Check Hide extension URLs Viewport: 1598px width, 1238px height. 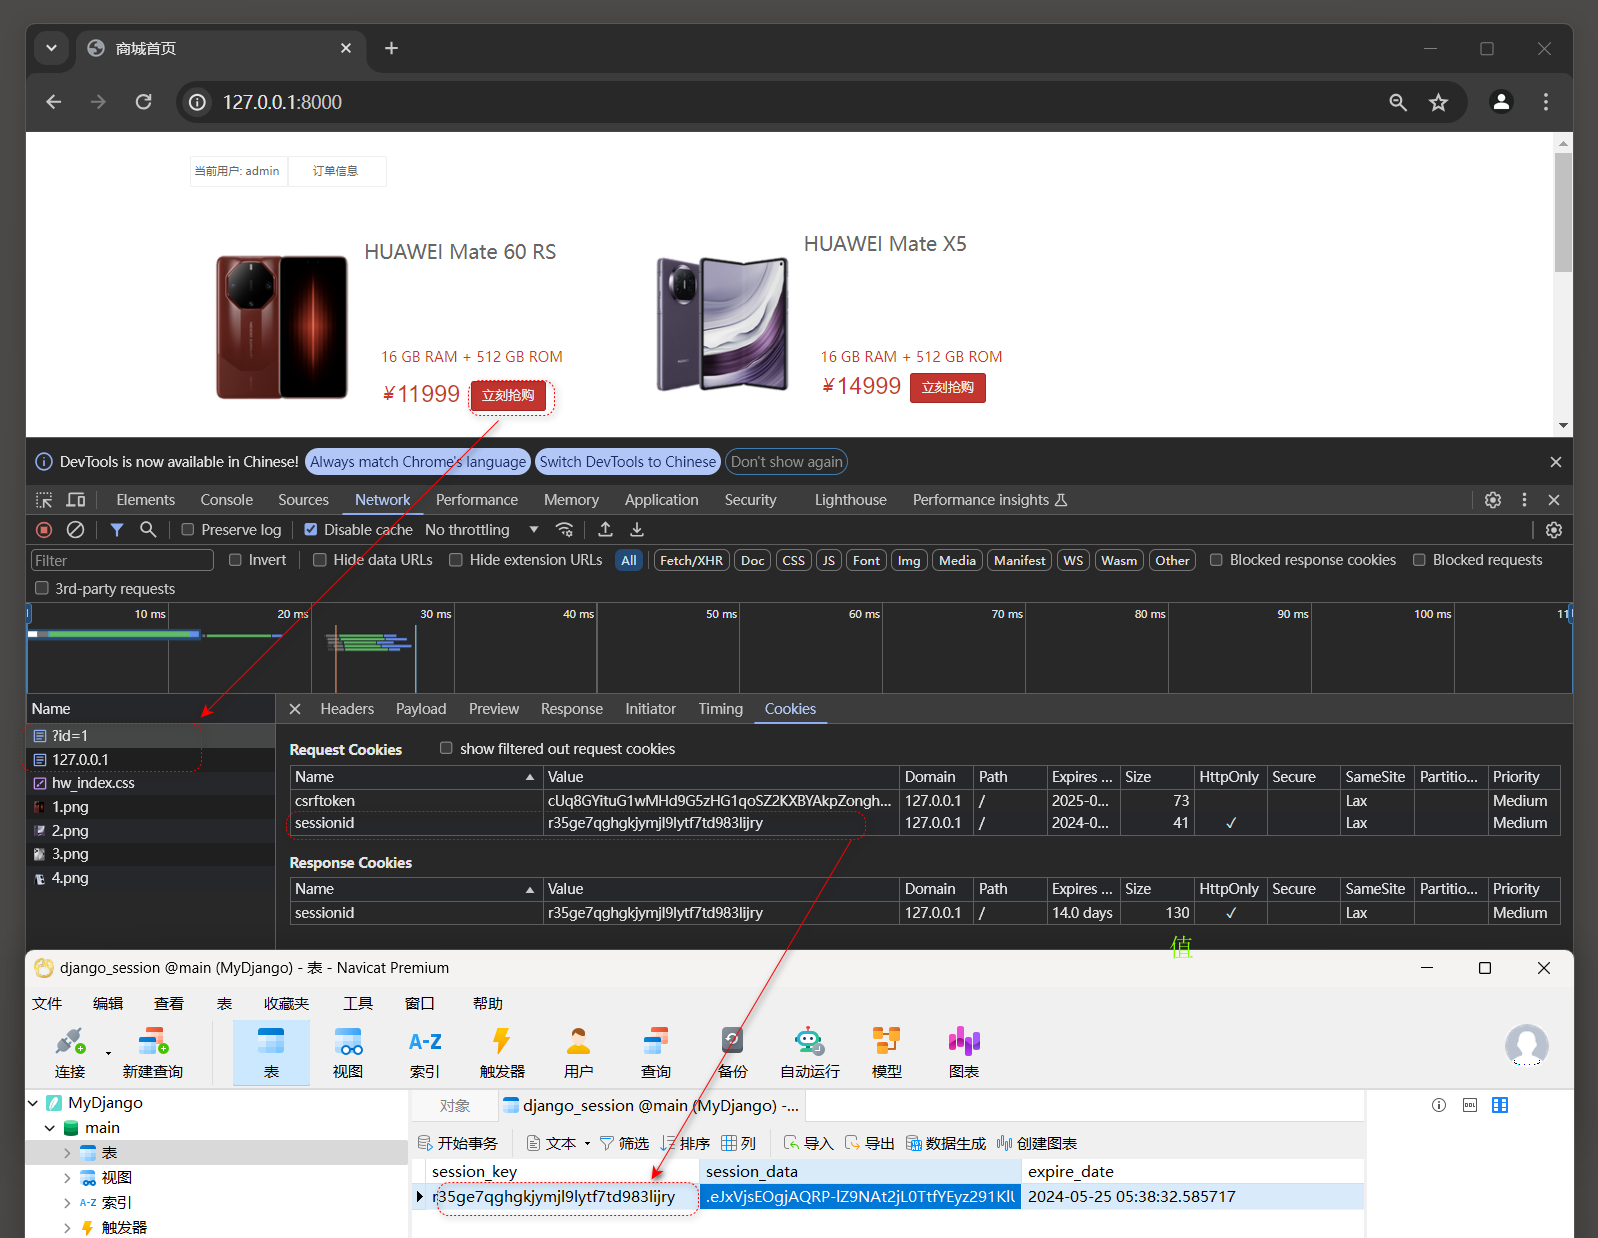pyautogui.click(x=456, y=560)
